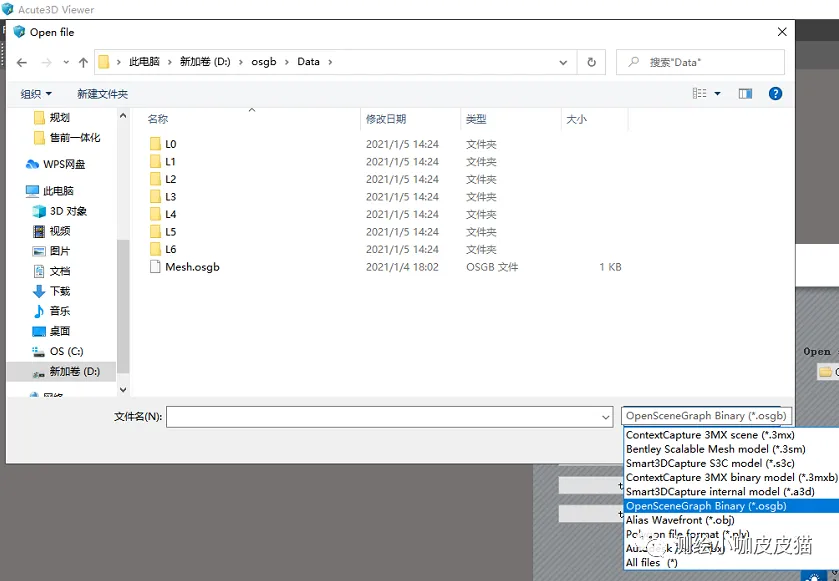Screen dimensions: 839x581
Task: Select the L0 folder
Action: tap(170, 144)
